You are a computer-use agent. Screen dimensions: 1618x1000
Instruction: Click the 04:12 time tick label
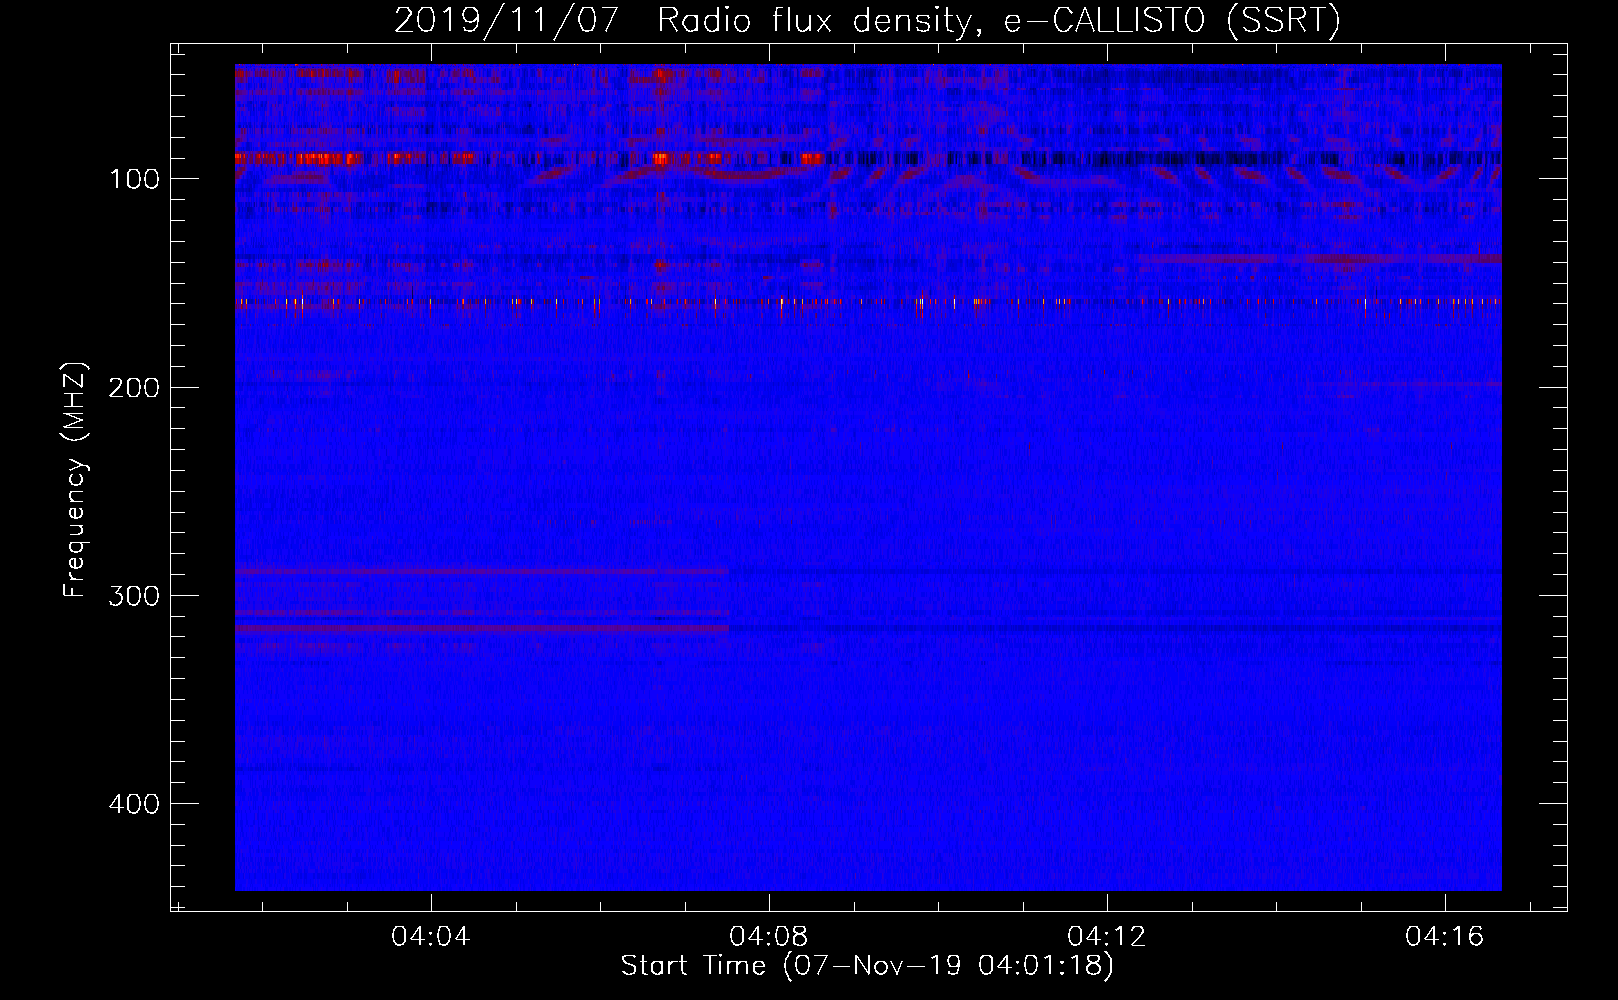[x=1107, y=936]
